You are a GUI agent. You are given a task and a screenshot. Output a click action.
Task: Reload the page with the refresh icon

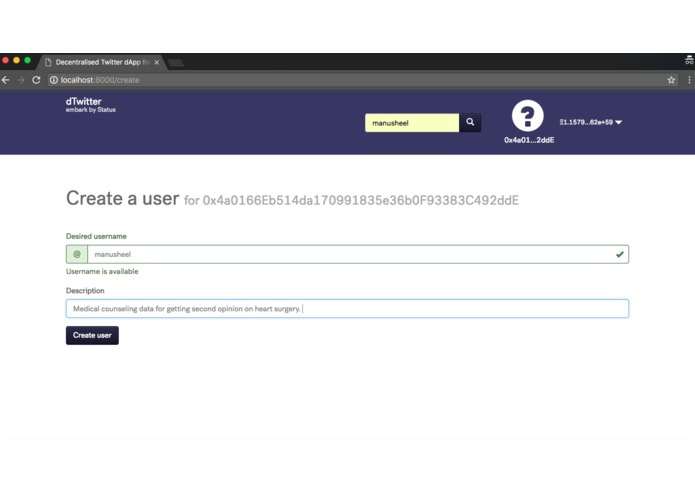[x=36, y=80]
